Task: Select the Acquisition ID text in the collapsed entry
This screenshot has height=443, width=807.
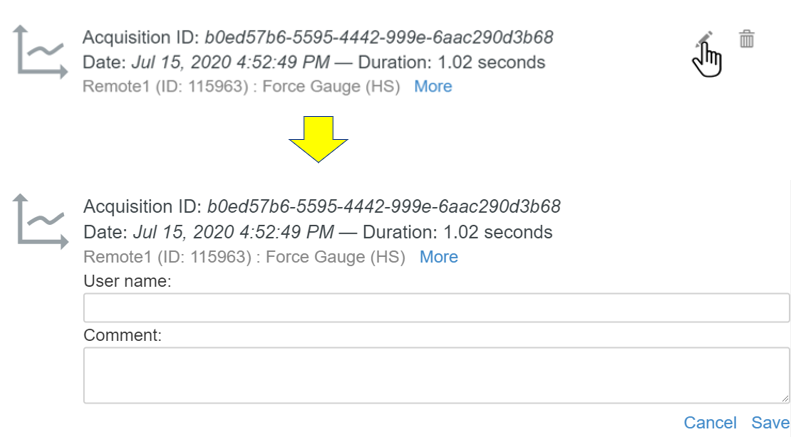Action: point(318,38)
